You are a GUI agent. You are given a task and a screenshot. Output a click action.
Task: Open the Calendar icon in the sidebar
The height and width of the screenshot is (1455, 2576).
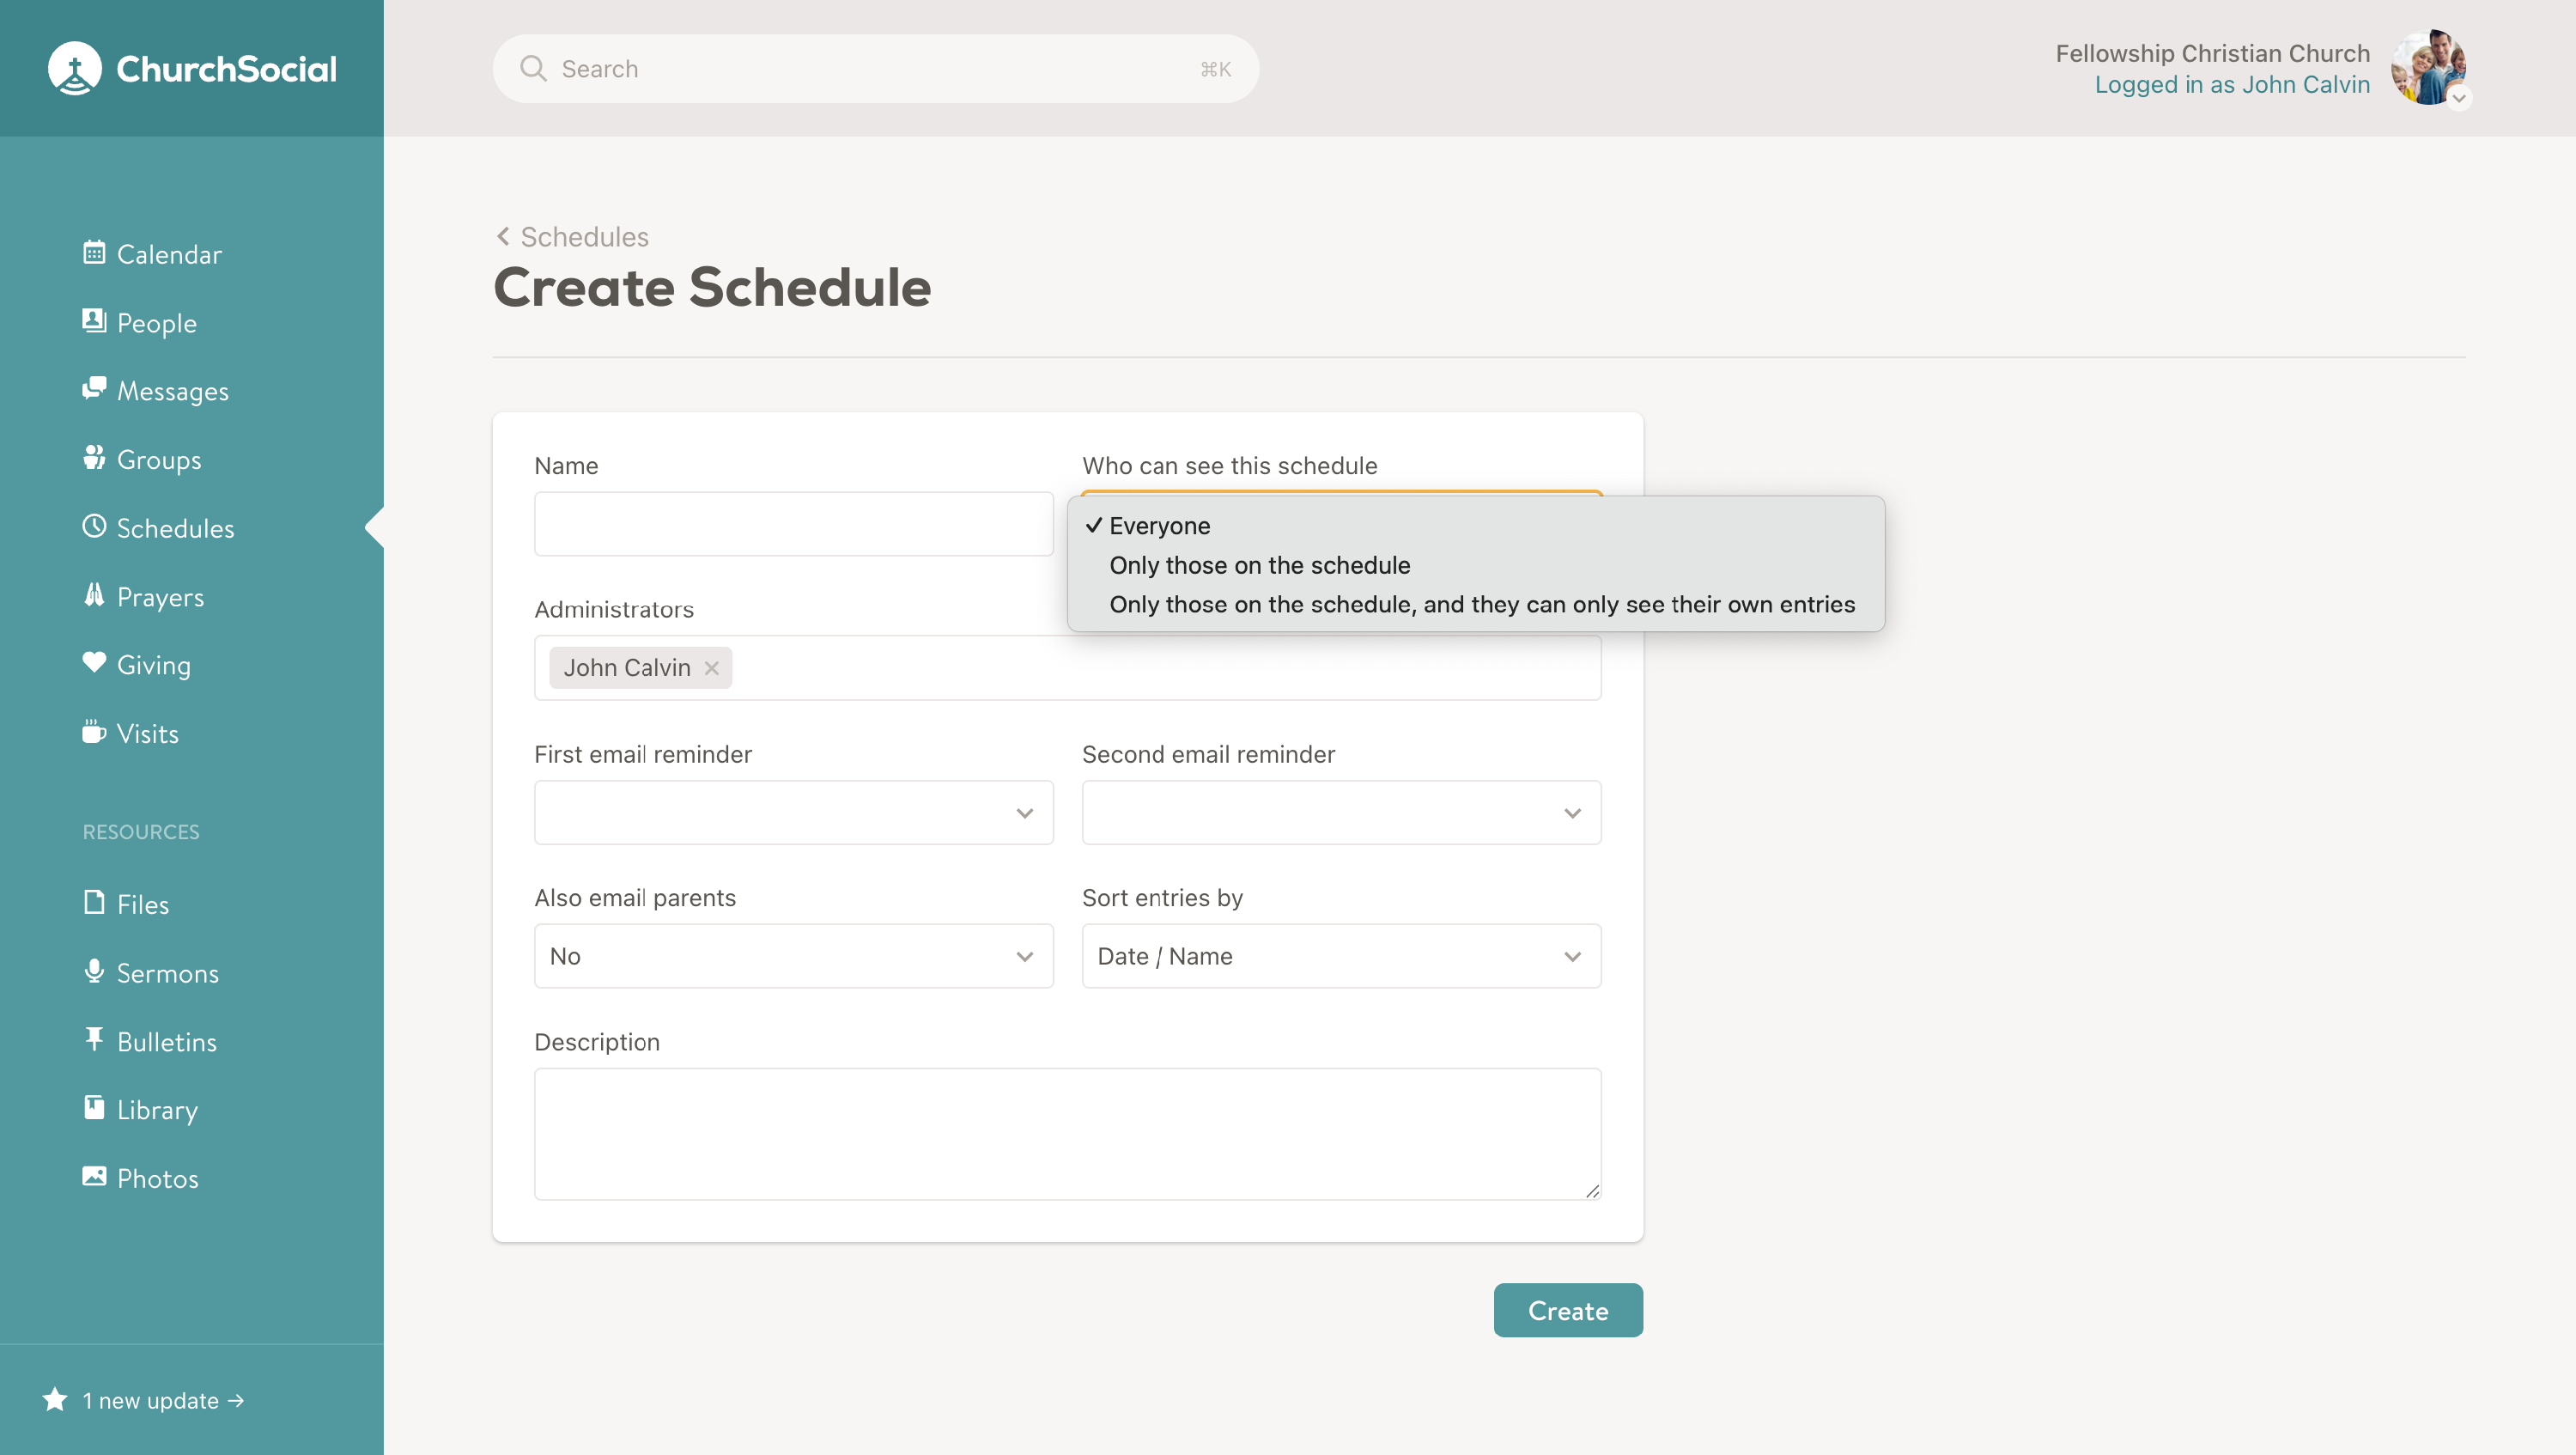click(x=94, y=252)
